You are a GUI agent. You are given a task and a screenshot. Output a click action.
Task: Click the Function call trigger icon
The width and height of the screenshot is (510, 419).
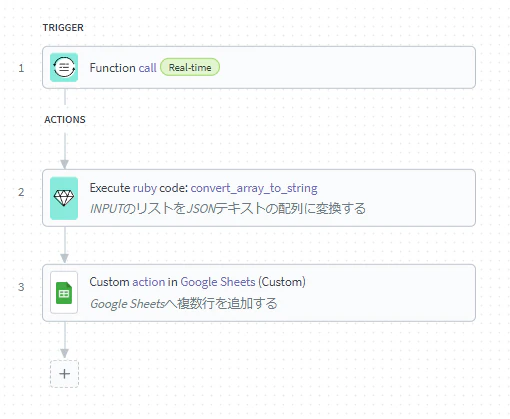click(64, 67)
